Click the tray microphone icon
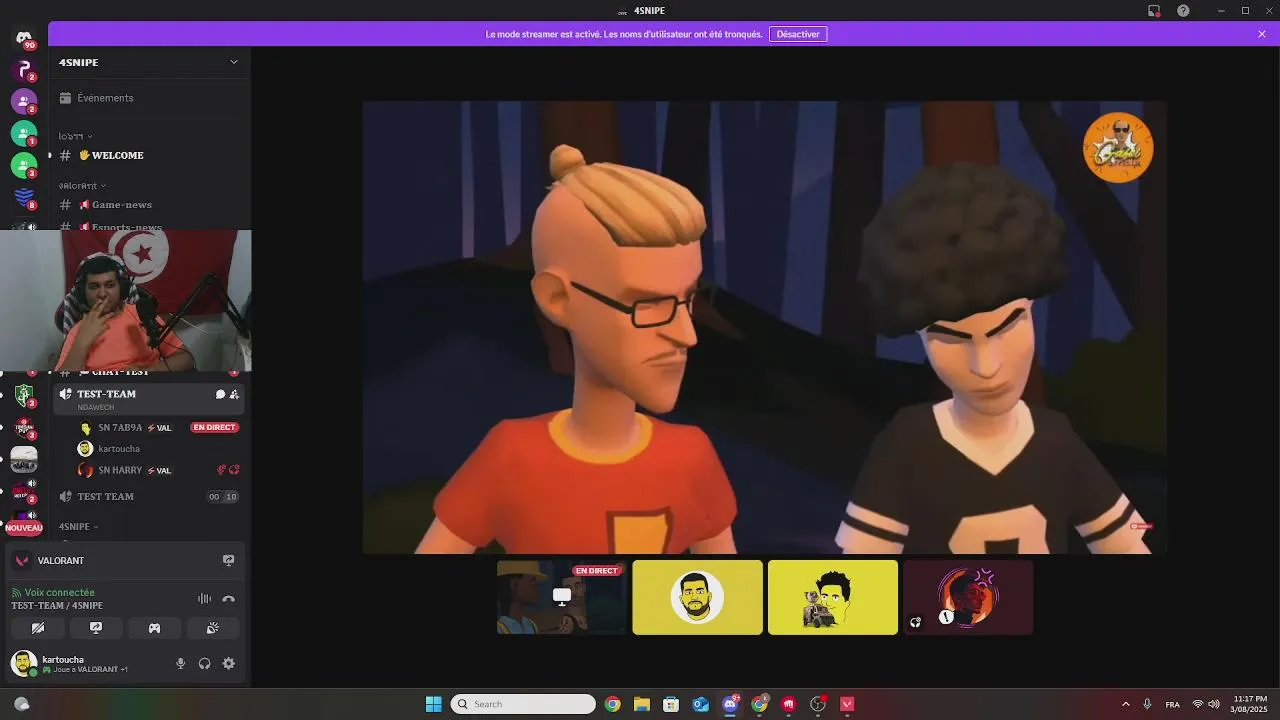The image size is (1280, 720). pyautogui.click(x=1147, y=704)
